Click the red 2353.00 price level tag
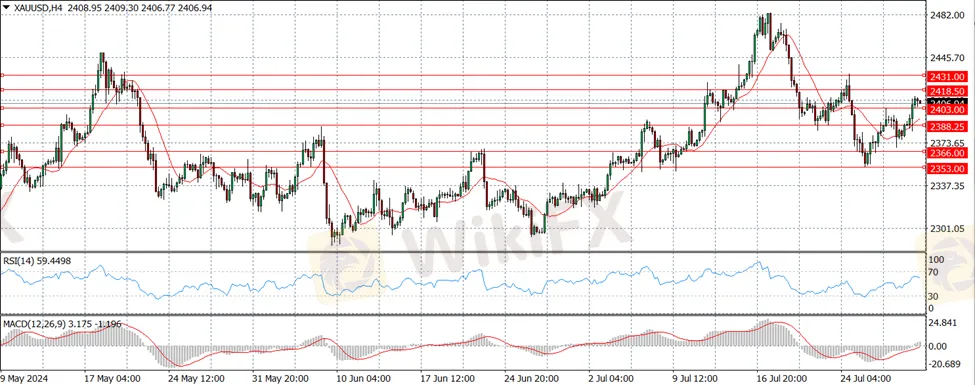 (947, 169)
